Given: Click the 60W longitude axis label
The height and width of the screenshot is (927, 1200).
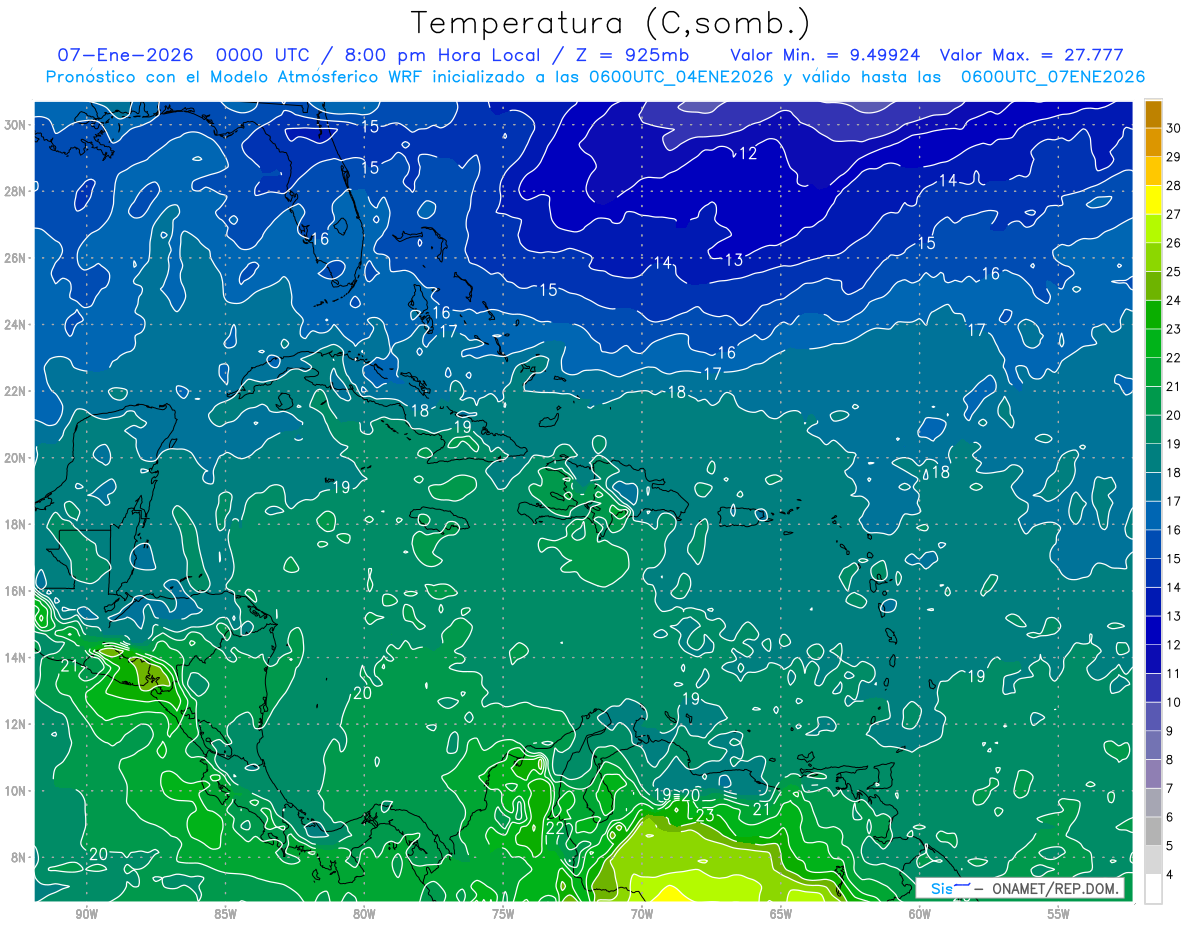Looking at the screenshot, I should pyautogui.click(x=920, y=915).
